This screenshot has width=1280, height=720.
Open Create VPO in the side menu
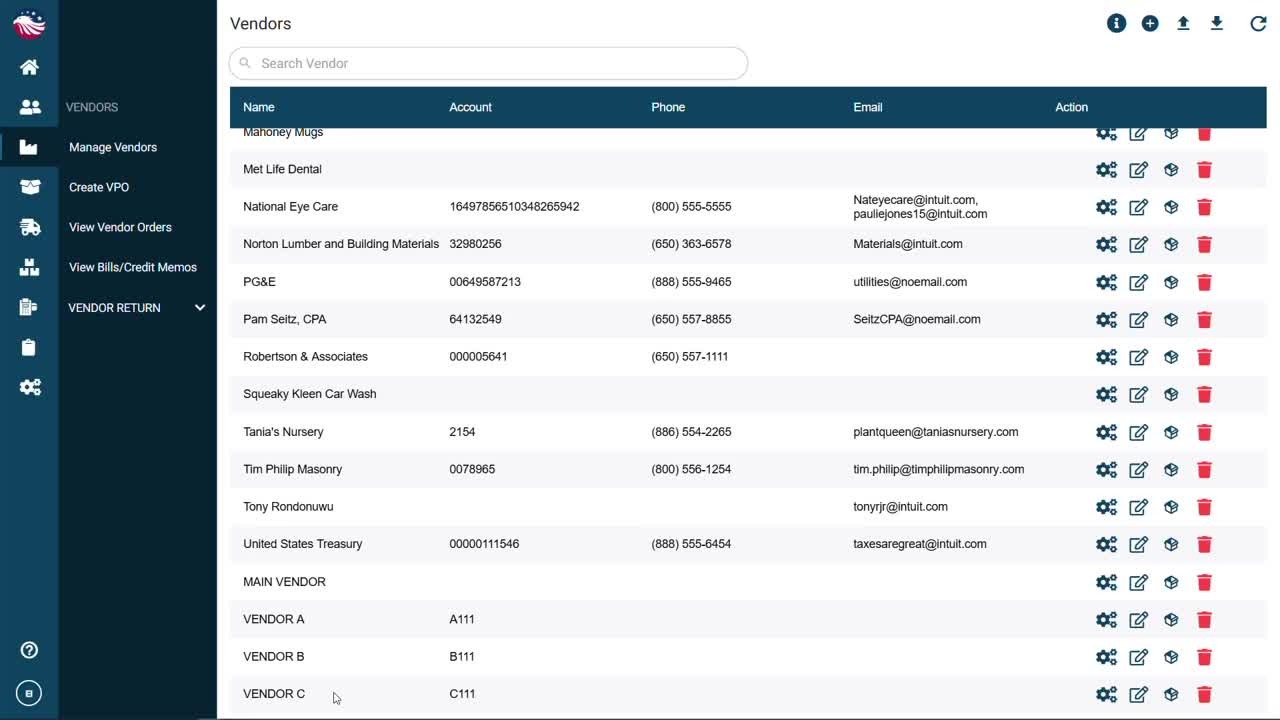point(99,187)
